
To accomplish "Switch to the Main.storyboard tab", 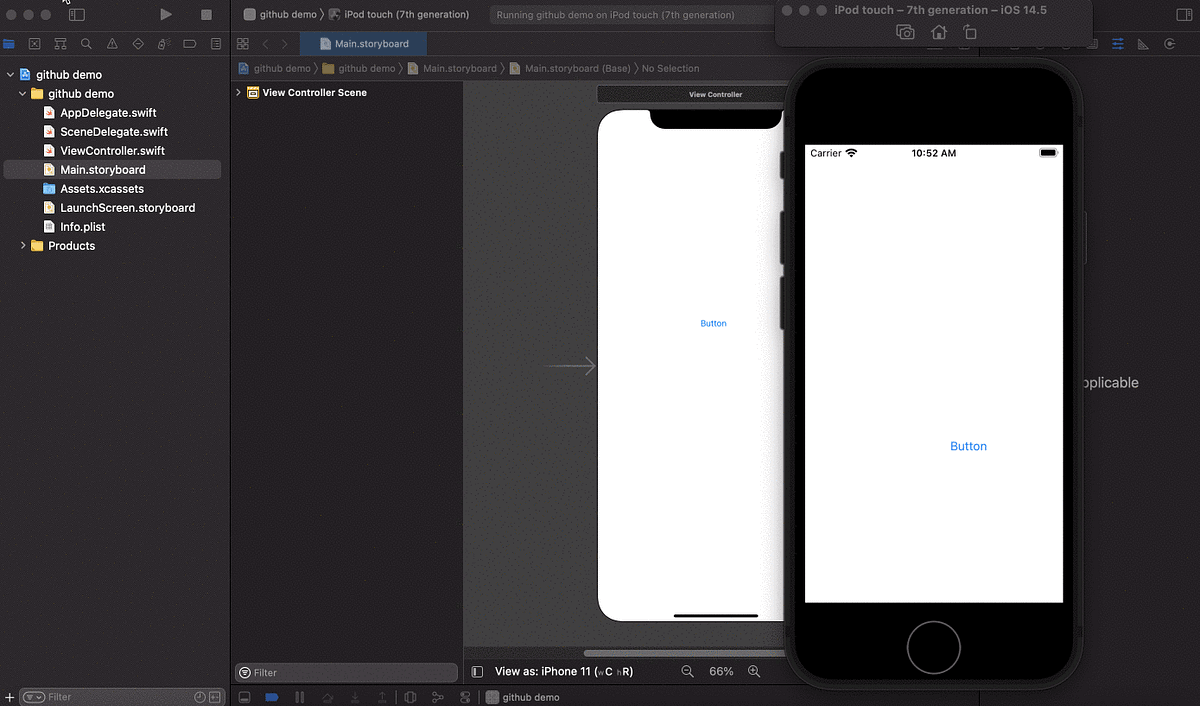I will 363,43.
